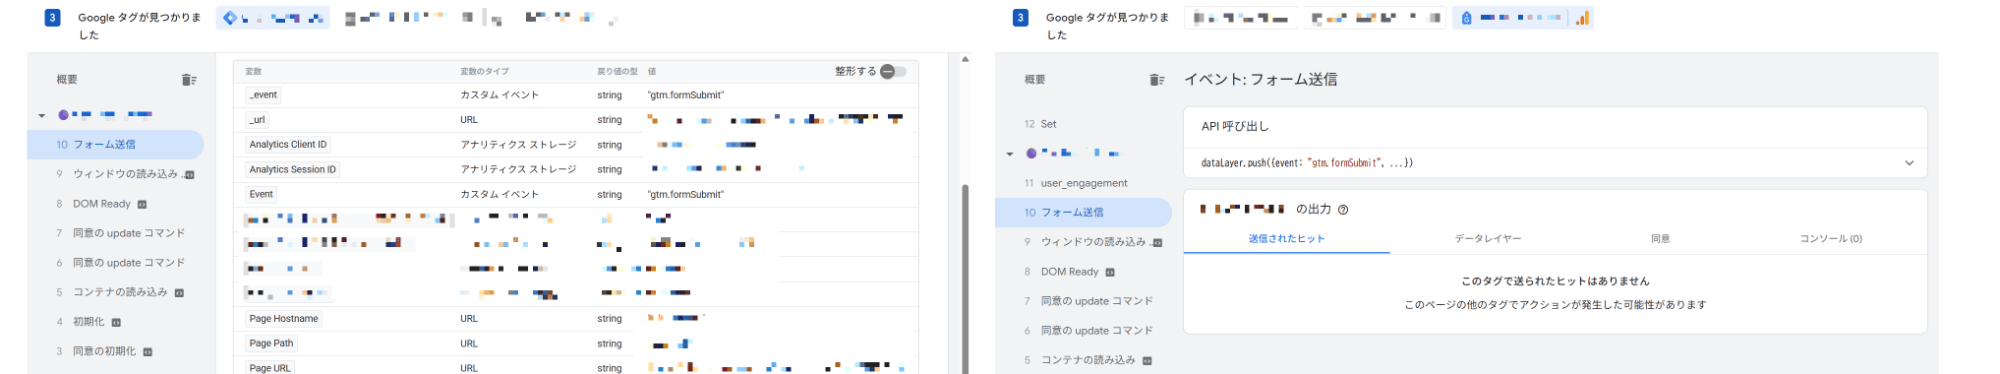Click the 'API 呼び出し' heading
The height and width of the screenshot is (374, 2000).
[x=1235, y=127]
